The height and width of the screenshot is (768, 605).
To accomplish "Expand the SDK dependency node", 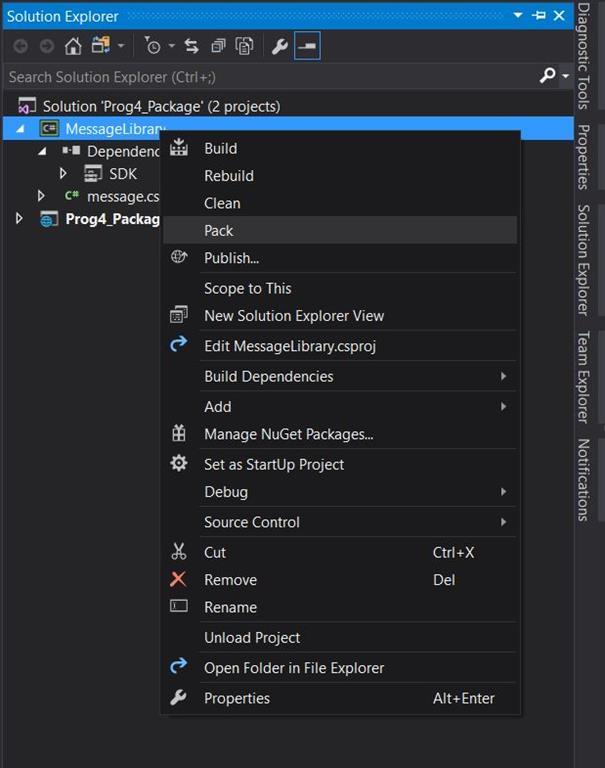I will tap(63, 174).
